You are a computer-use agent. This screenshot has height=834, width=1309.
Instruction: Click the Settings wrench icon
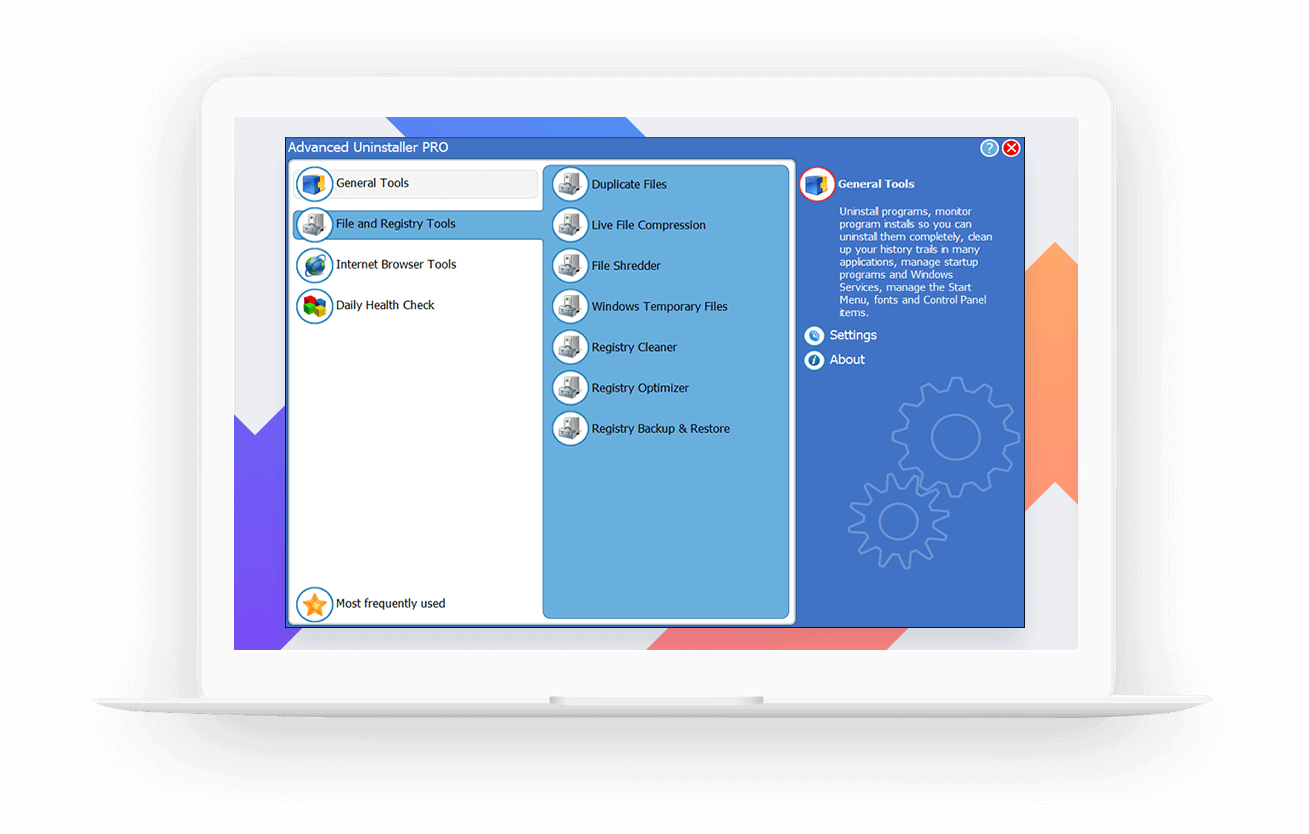814,336
